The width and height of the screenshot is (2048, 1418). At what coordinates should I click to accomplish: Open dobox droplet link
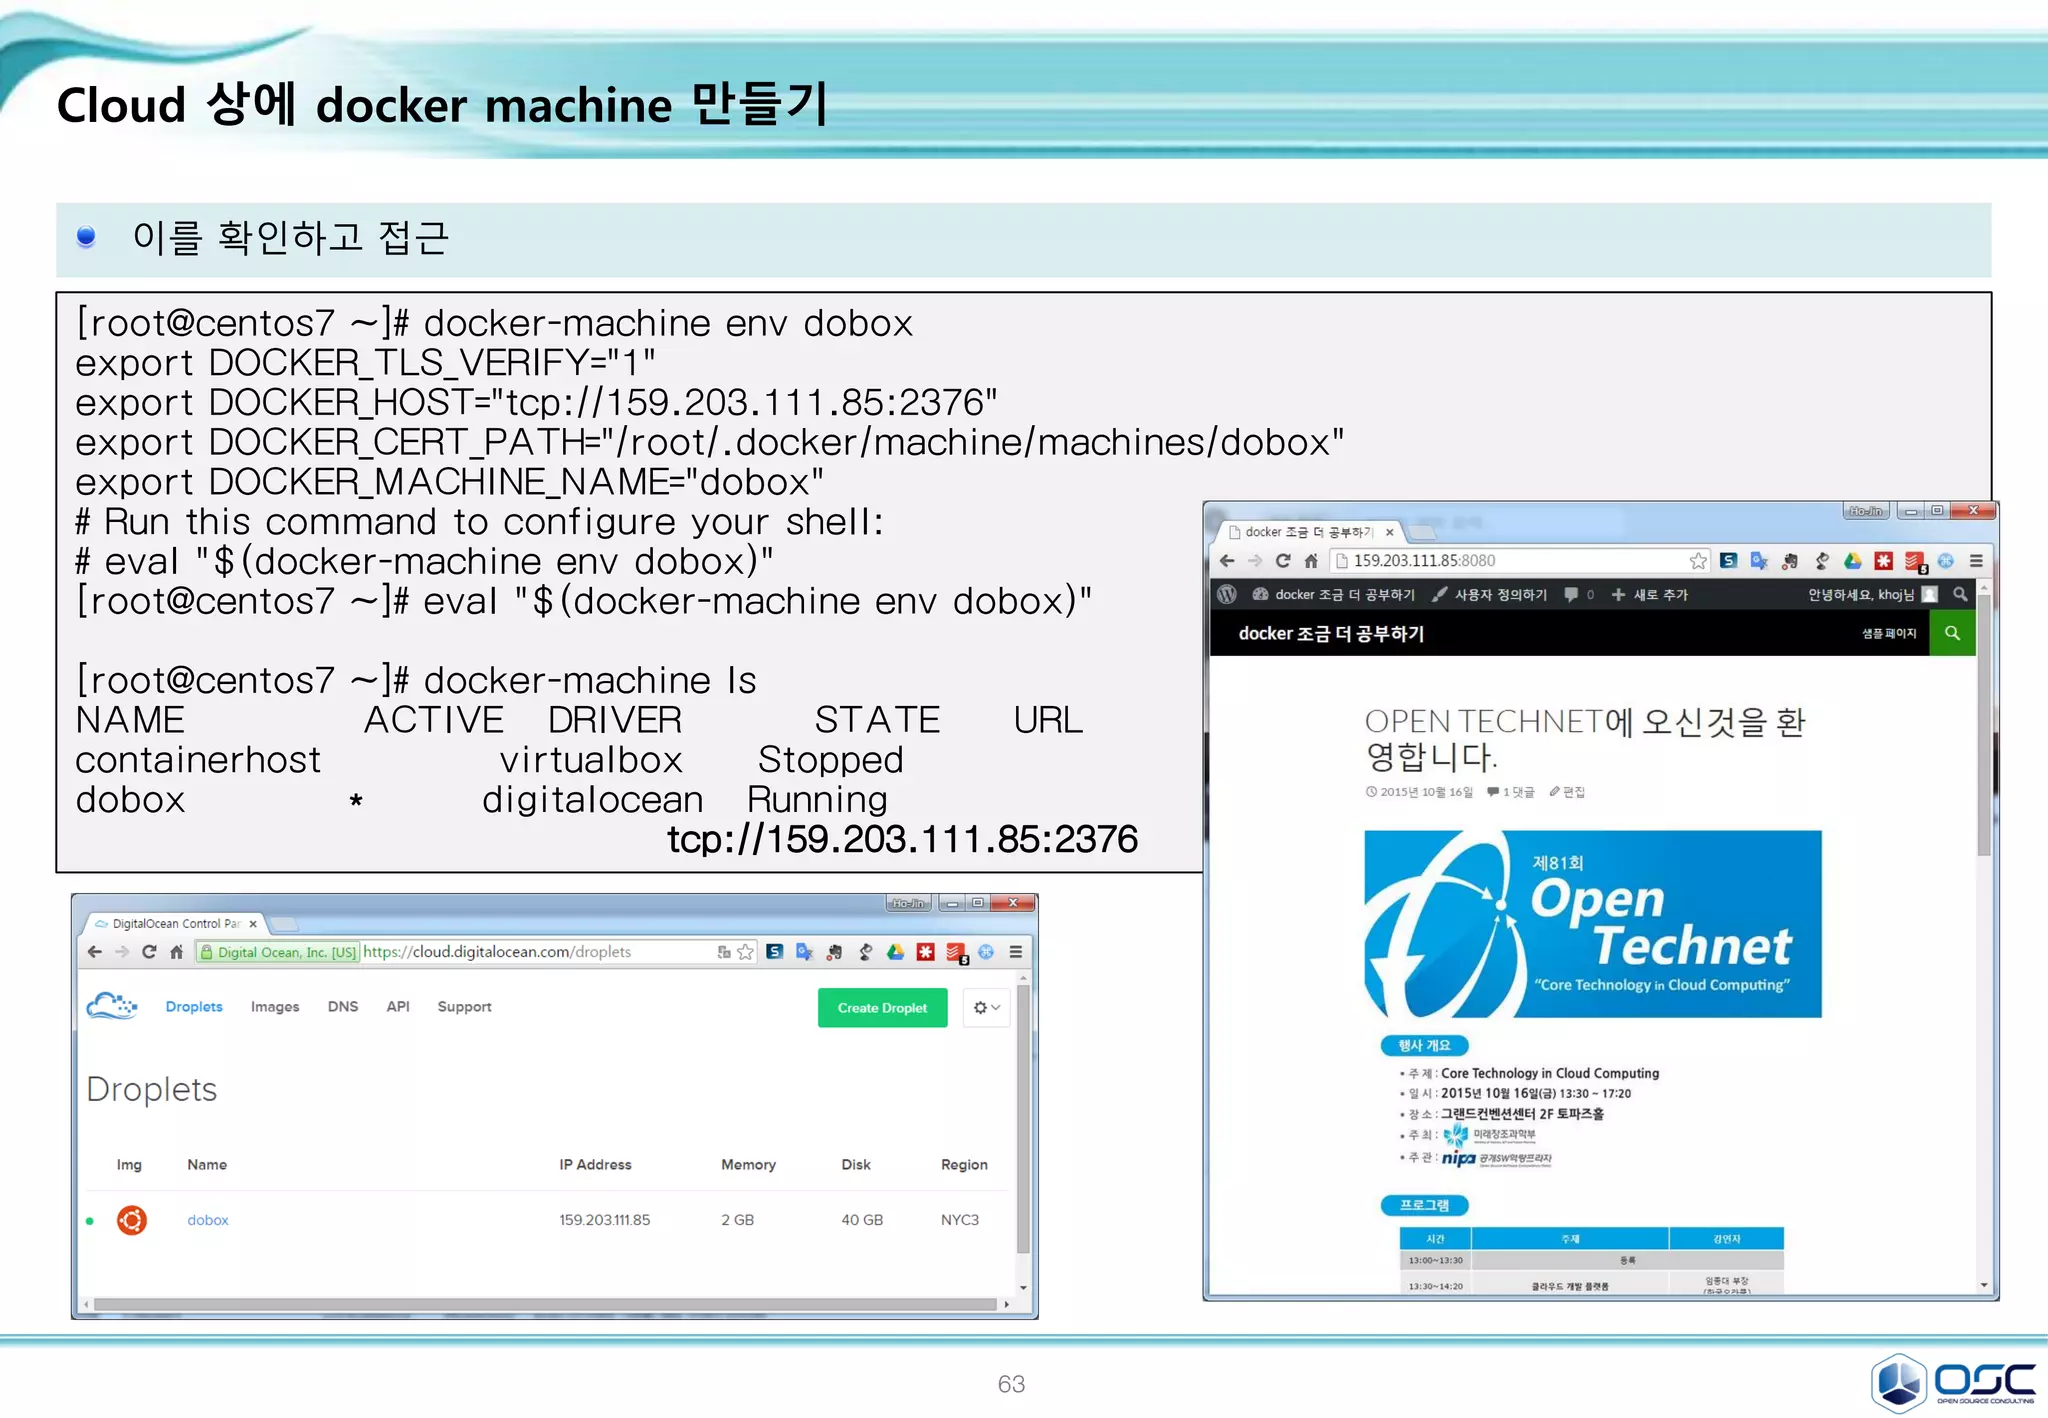(x=208, y=1220)
